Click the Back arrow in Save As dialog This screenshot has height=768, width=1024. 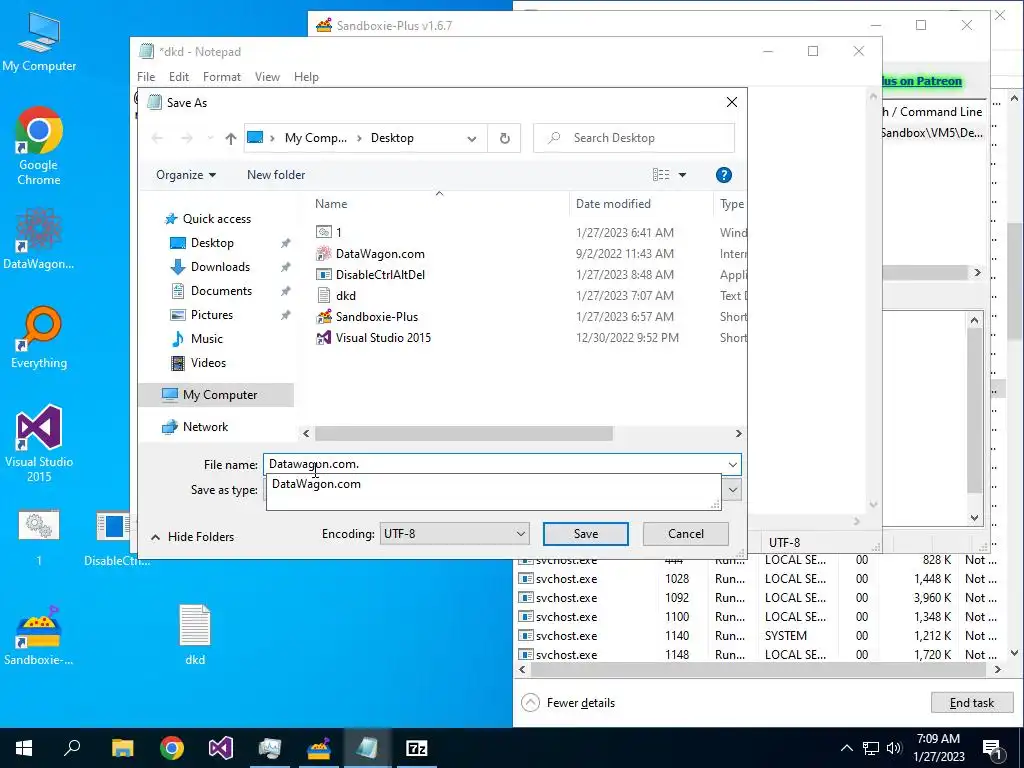(157, 138)
